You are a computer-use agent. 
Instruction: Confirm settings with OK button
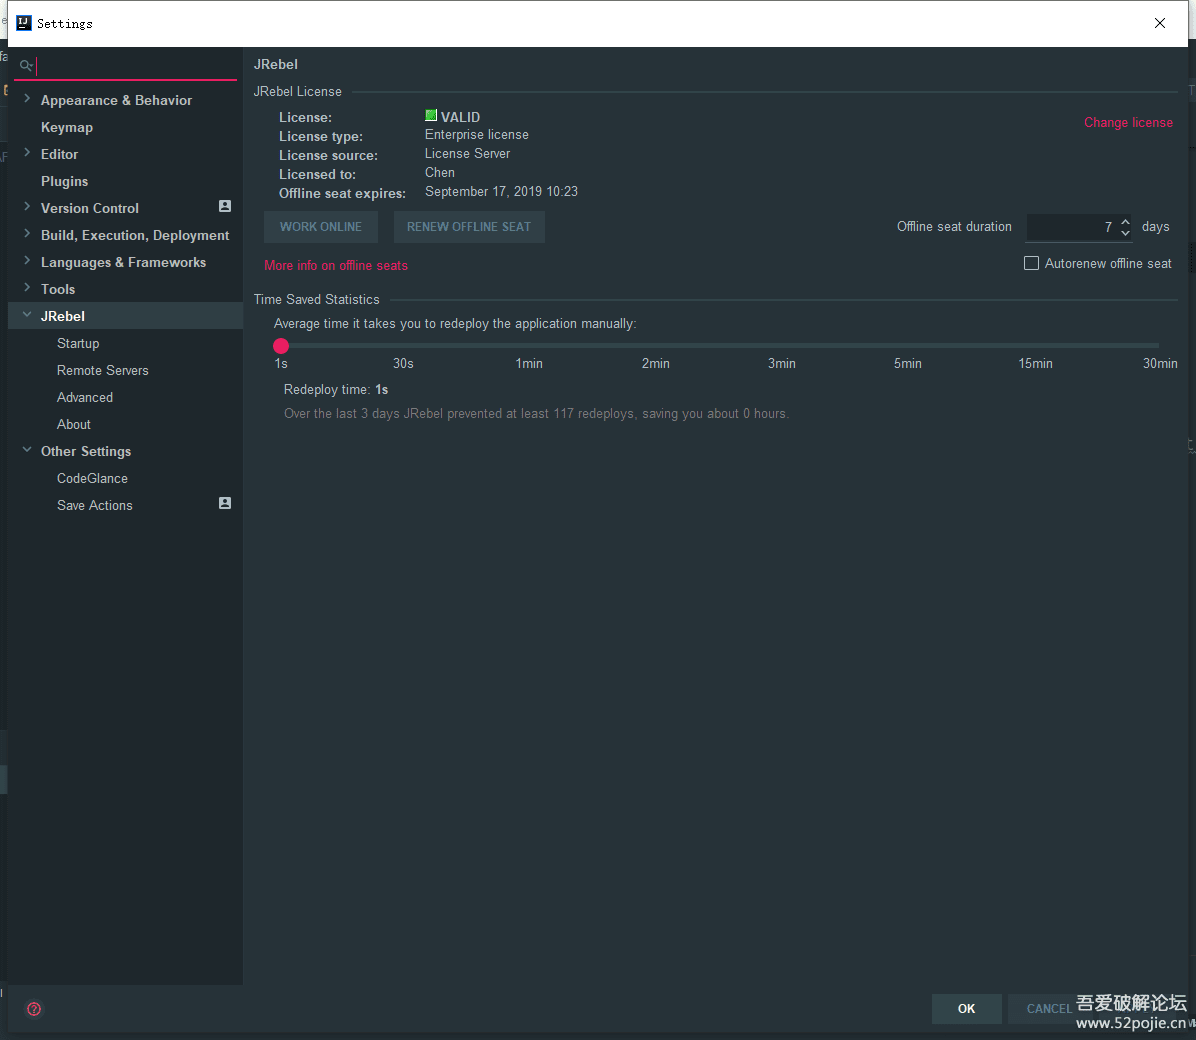tap(966, 1009)
